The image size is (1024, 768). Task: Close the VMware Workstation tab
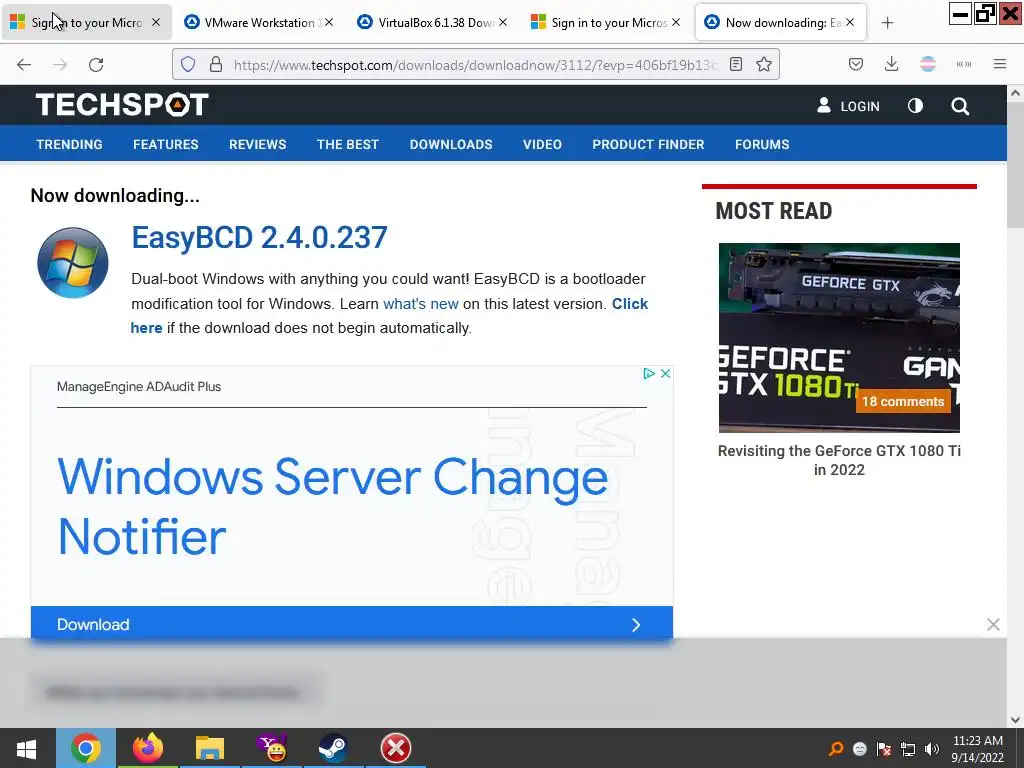329,22
